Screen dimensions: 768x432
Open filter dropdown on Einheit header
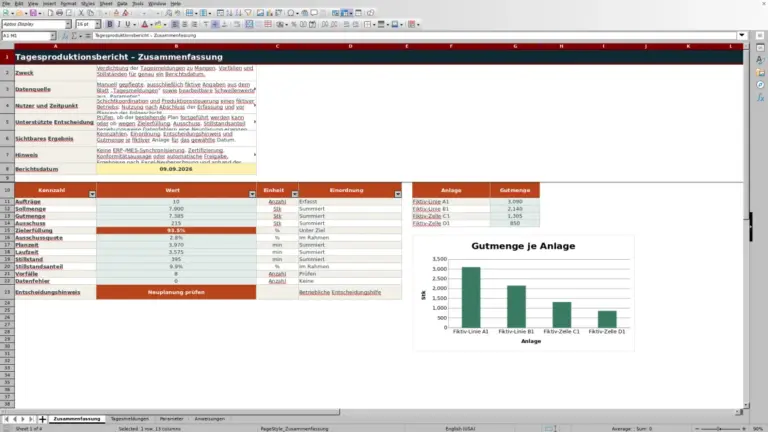coord(294,194)
